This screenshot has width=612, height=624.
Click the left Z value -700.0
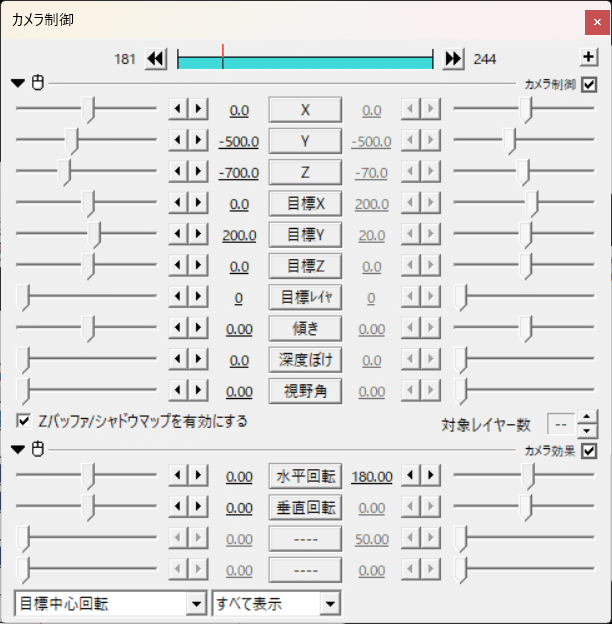click(239, 173)
